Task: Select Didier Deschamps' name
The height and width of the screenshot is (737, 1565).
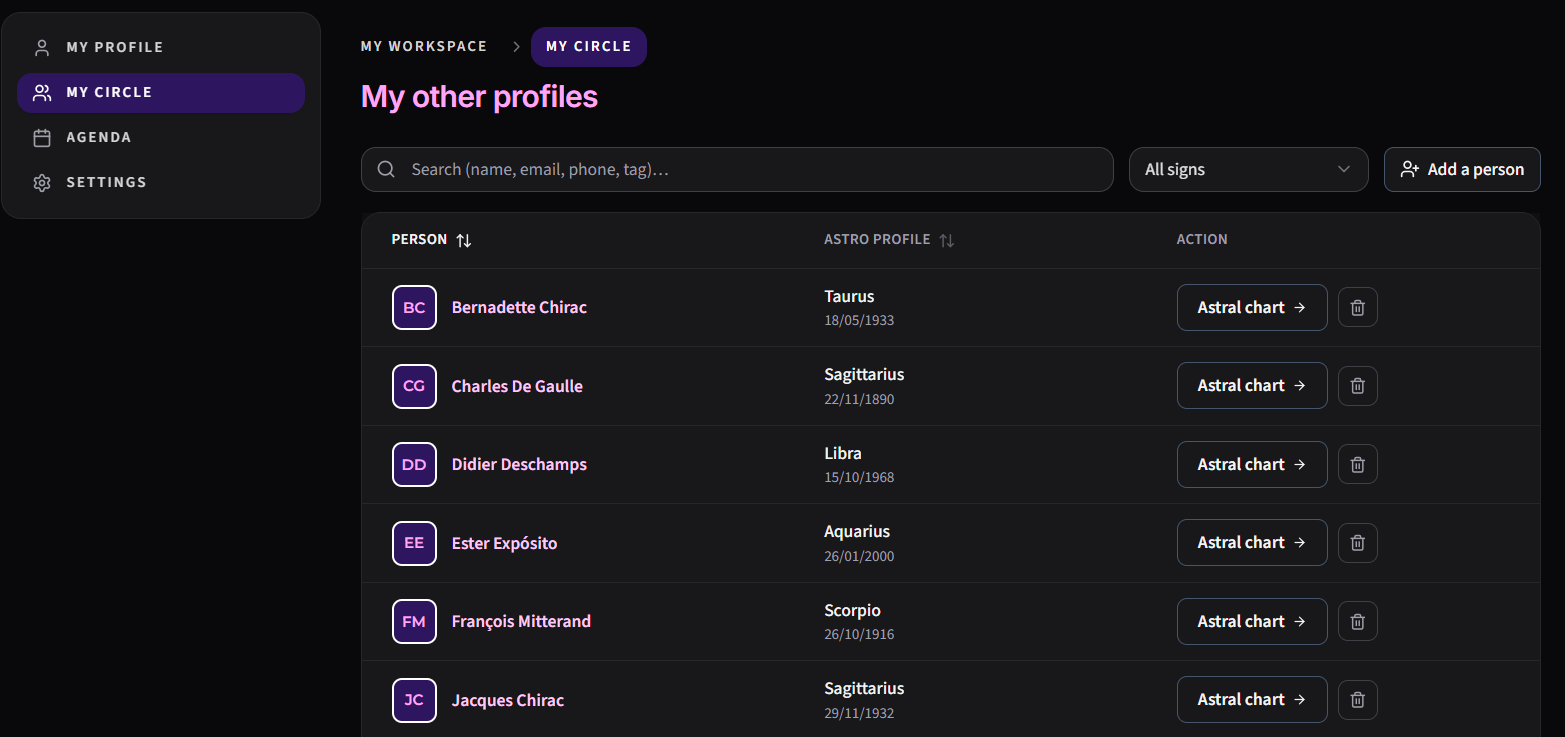Action: [519, 464]
